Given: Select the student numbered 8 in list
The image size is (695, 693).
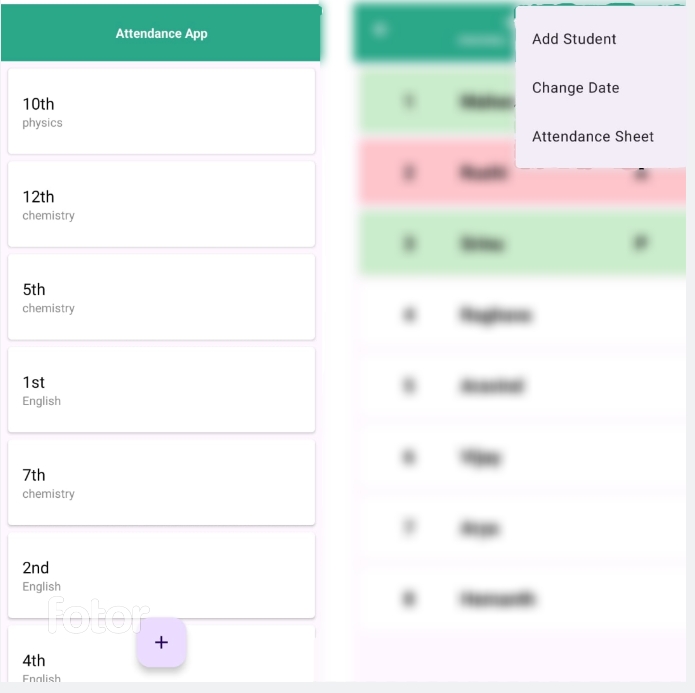Looking at the screenshot, I should point(522,599).
